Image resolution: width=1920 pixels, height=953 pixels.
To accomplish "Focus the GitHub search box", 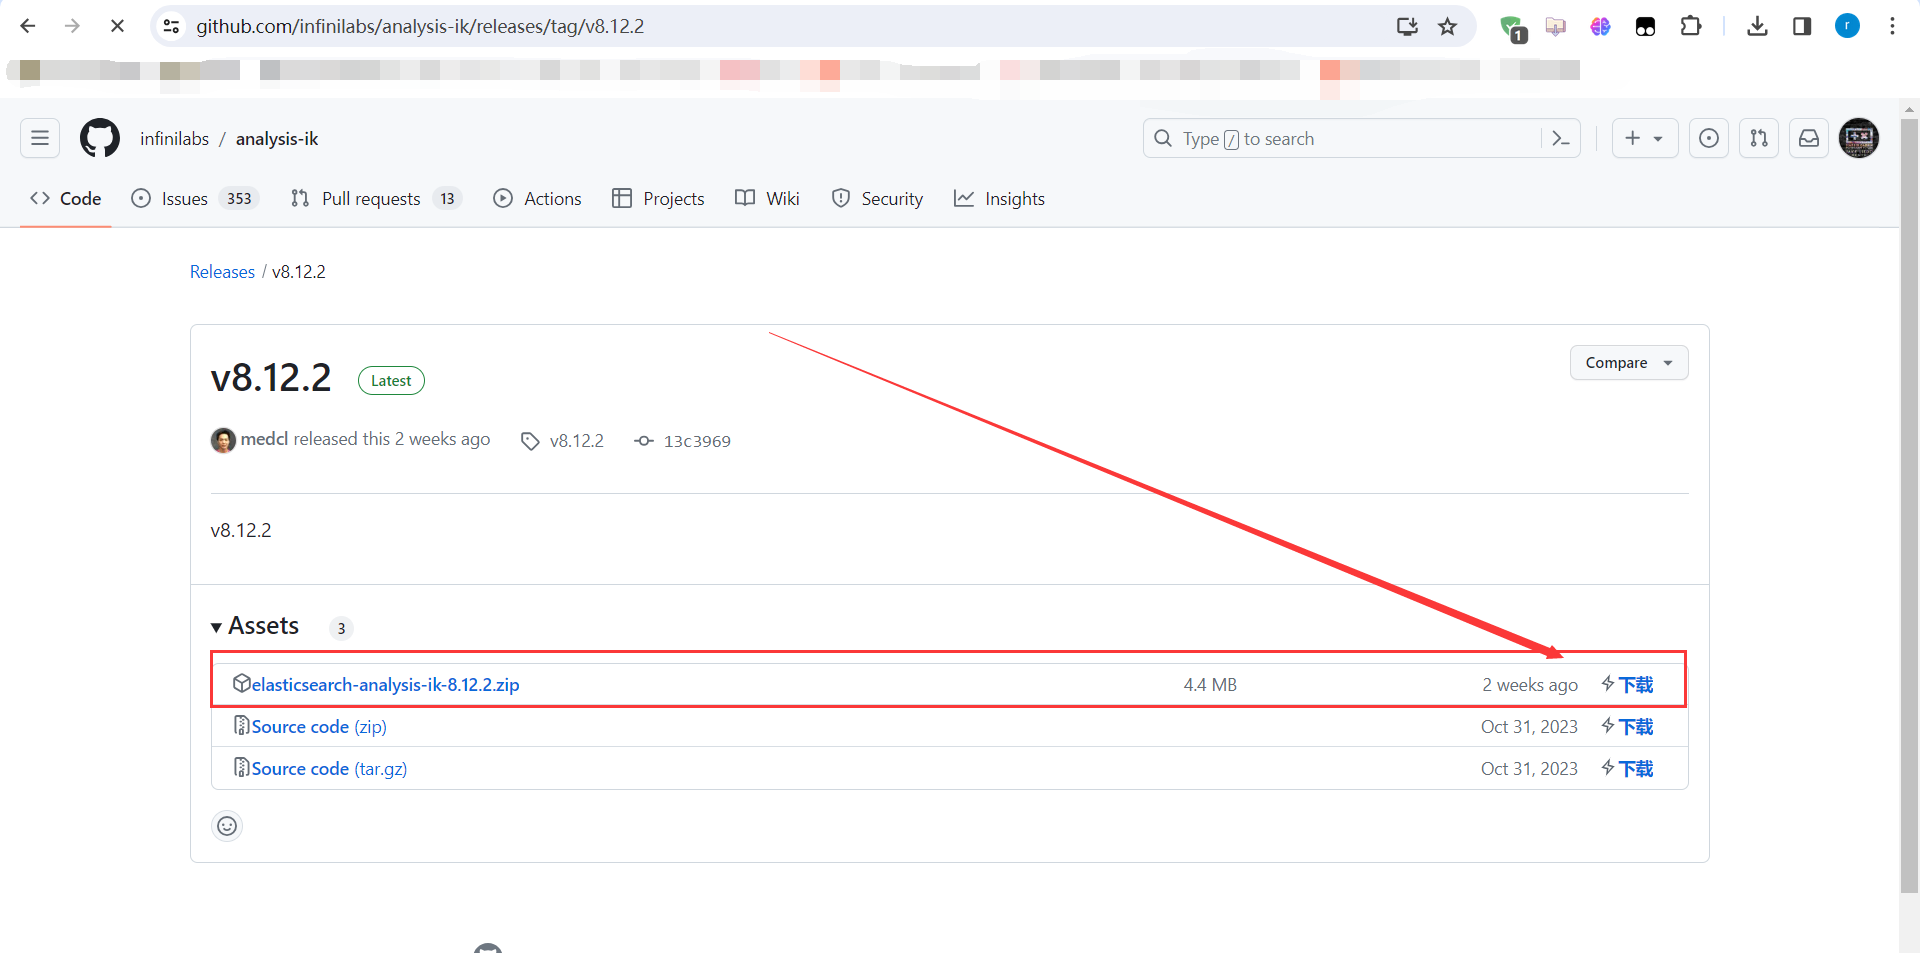I will tap(1342, 138).
